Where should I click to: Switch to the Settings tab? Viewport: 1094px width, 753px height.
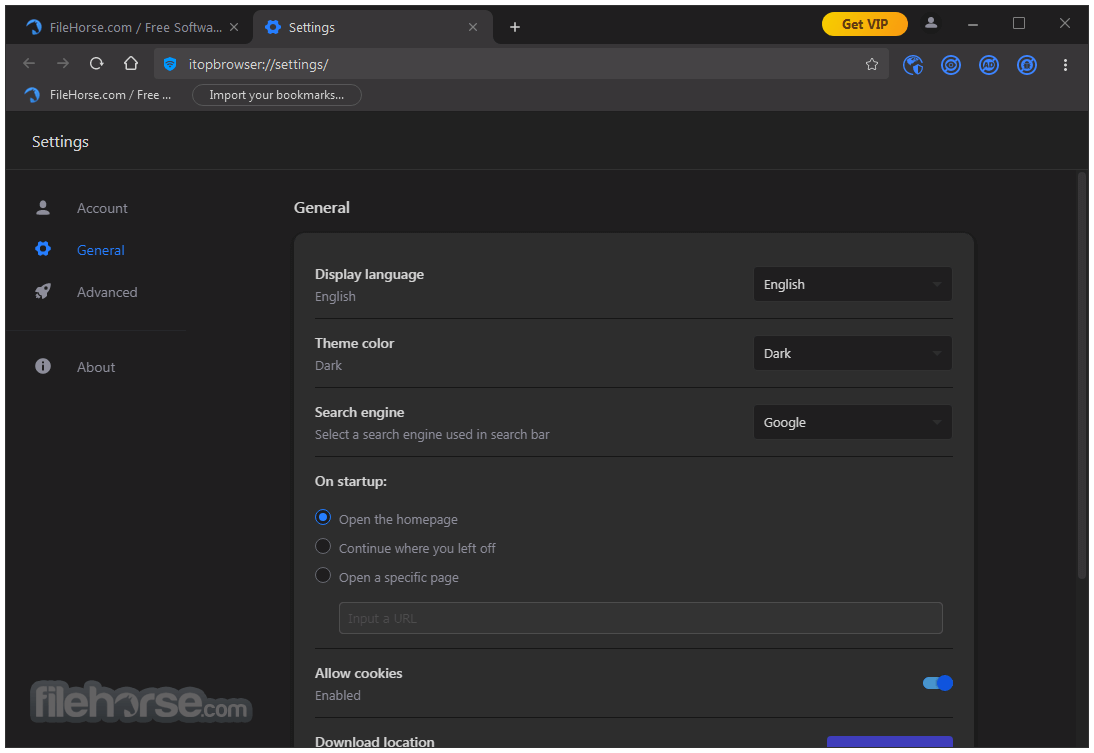tap(373, 27)
